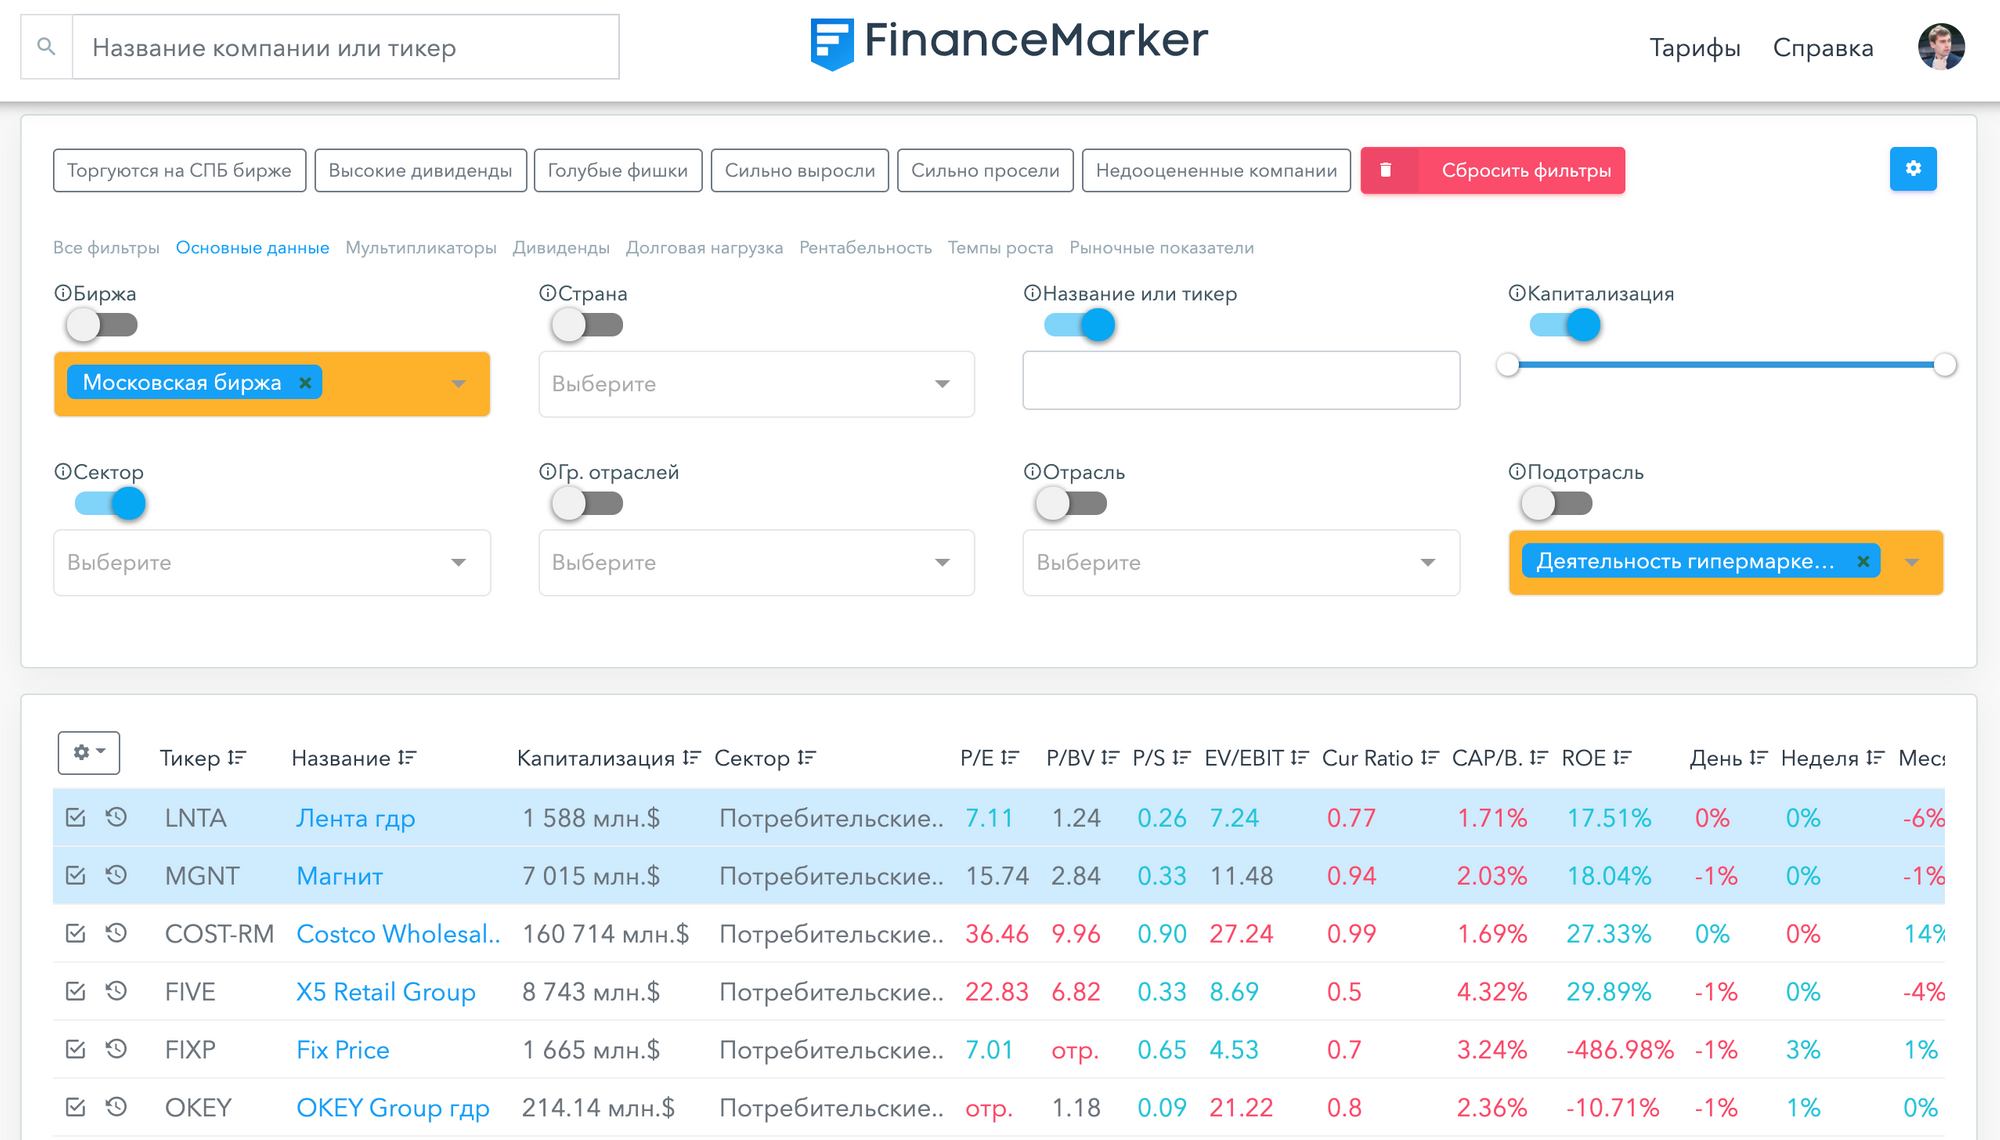Image resolution: width=2000 pixels, height=1140 pixels.
Task: Click the search magnifier icon
Action: (46, 47)
